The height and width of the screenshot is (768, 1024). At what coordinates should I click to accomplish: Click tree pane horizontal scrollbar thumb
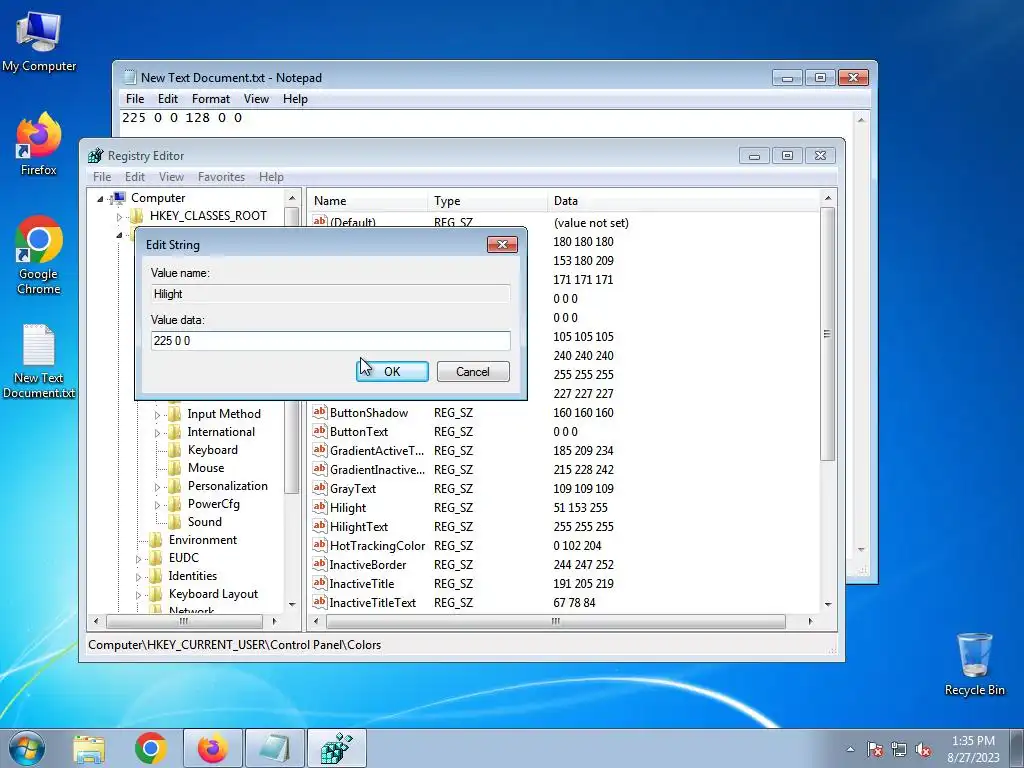pos(185,621)
